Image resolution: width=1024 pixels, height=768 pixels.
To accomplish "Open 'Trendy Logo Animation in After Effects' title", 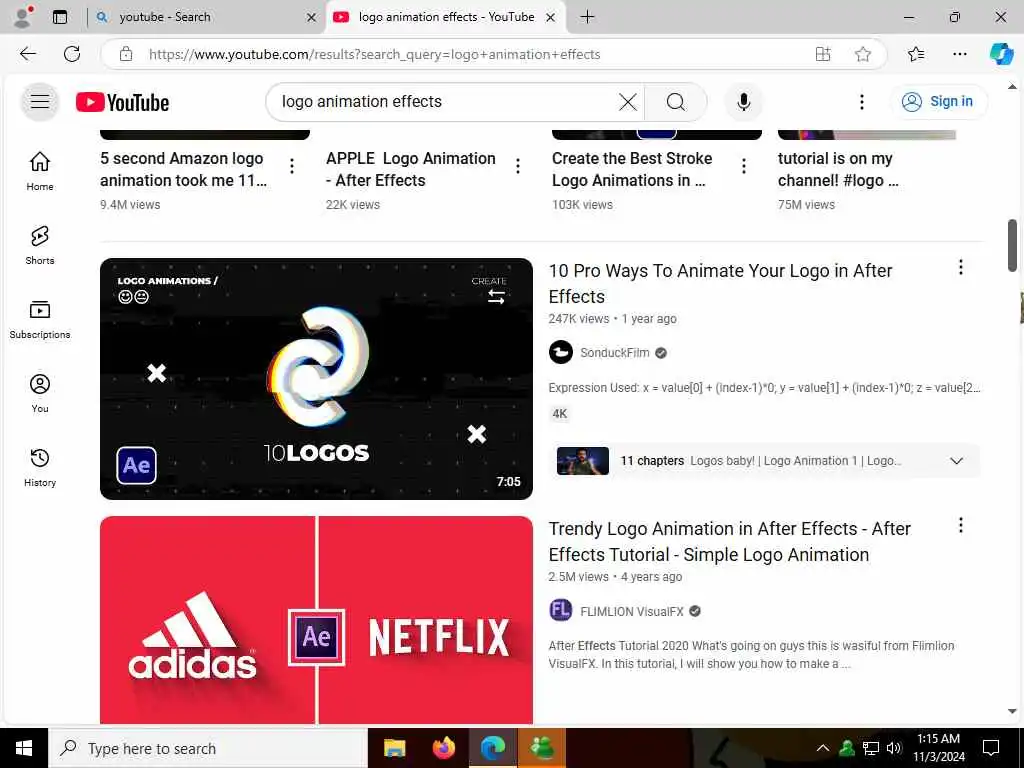I will click(729, 541).
